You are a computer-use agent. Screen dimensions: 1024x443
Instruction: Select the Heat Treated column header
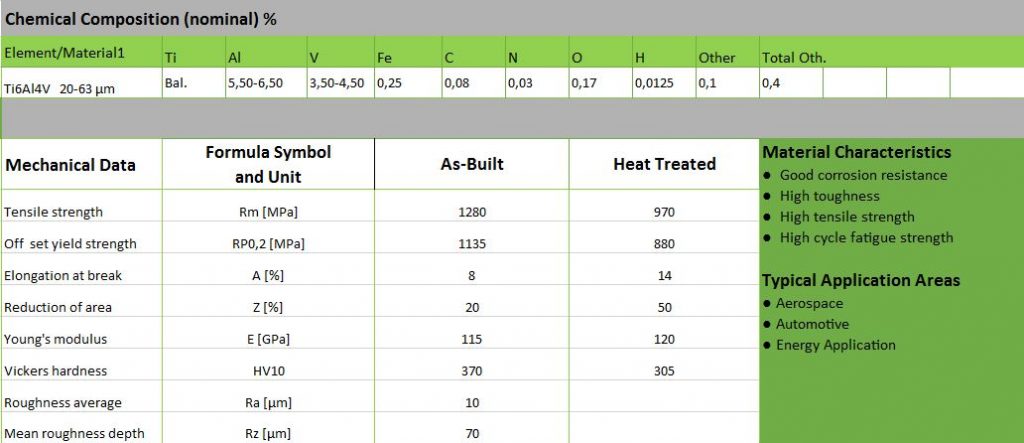tap(664, 164)
